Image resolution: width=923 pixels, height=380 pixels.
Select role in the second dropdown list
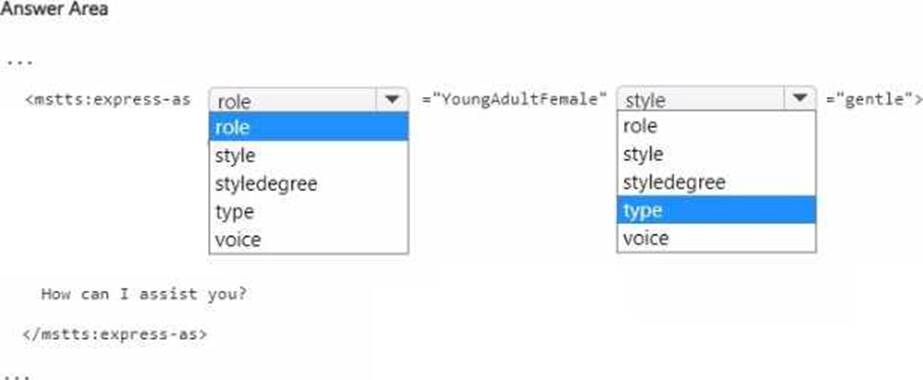pyautogui.click(x=716, y=125)
